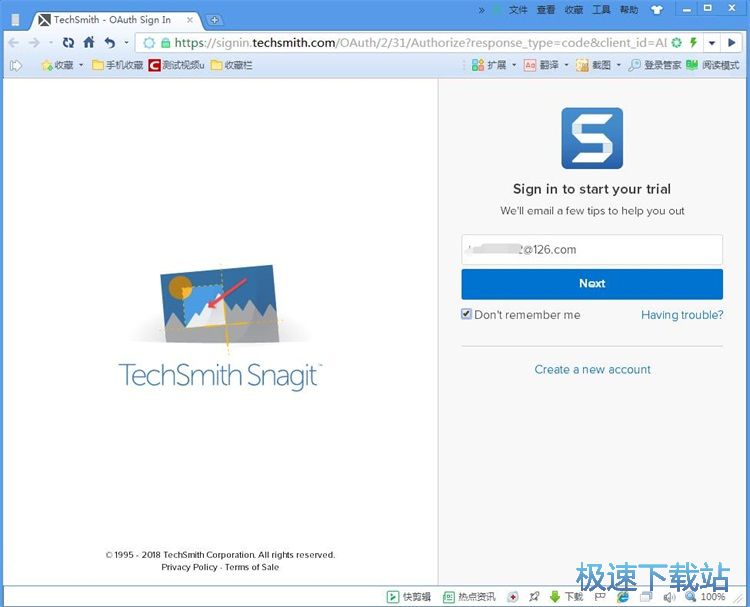750x607 pixels.
Task: Open the 收藏栏 bookmark folder
Action: click(x=232, y=65)
